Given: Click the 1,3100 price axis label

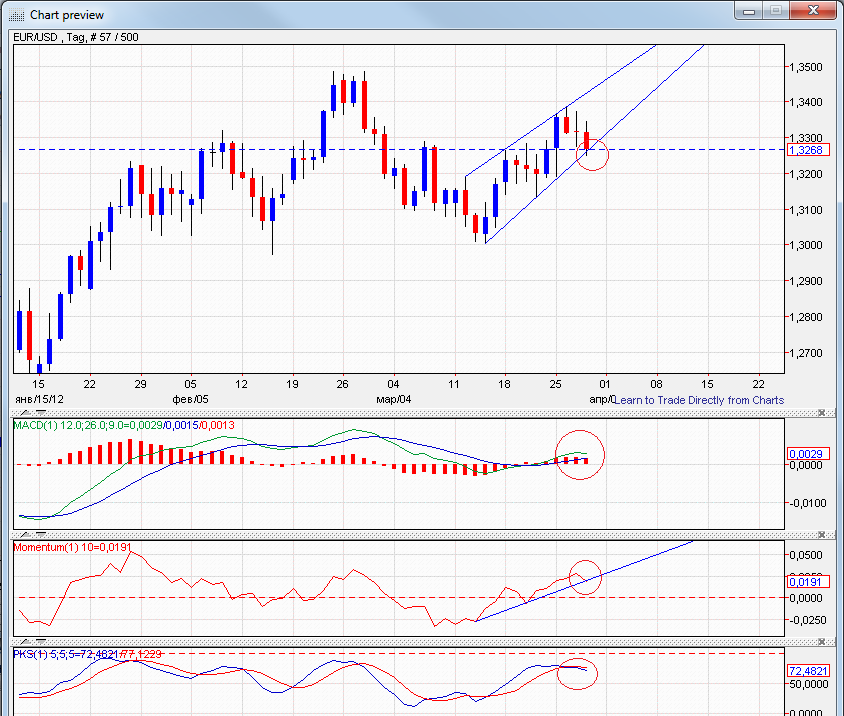Looking at the screenshot, I should click(x=806, y=210).
